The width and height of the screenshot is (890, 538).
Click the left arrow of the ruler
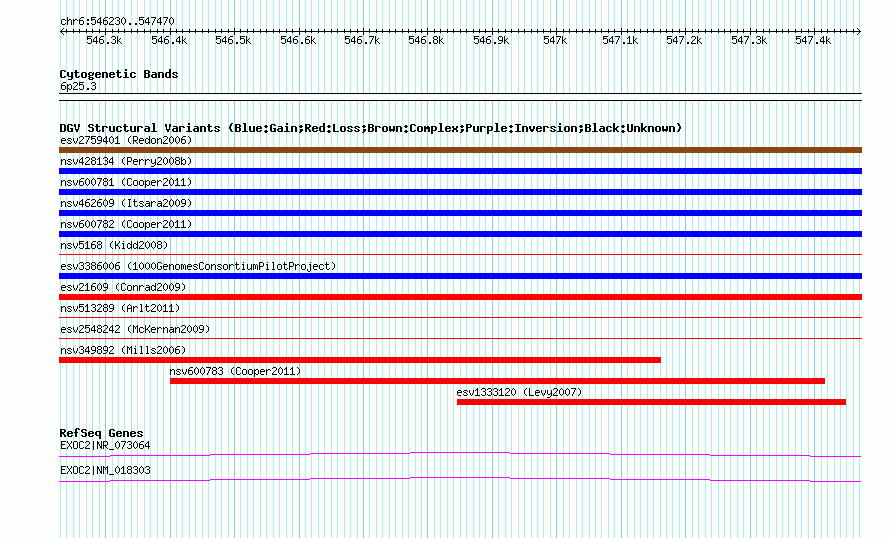(62, 31)
